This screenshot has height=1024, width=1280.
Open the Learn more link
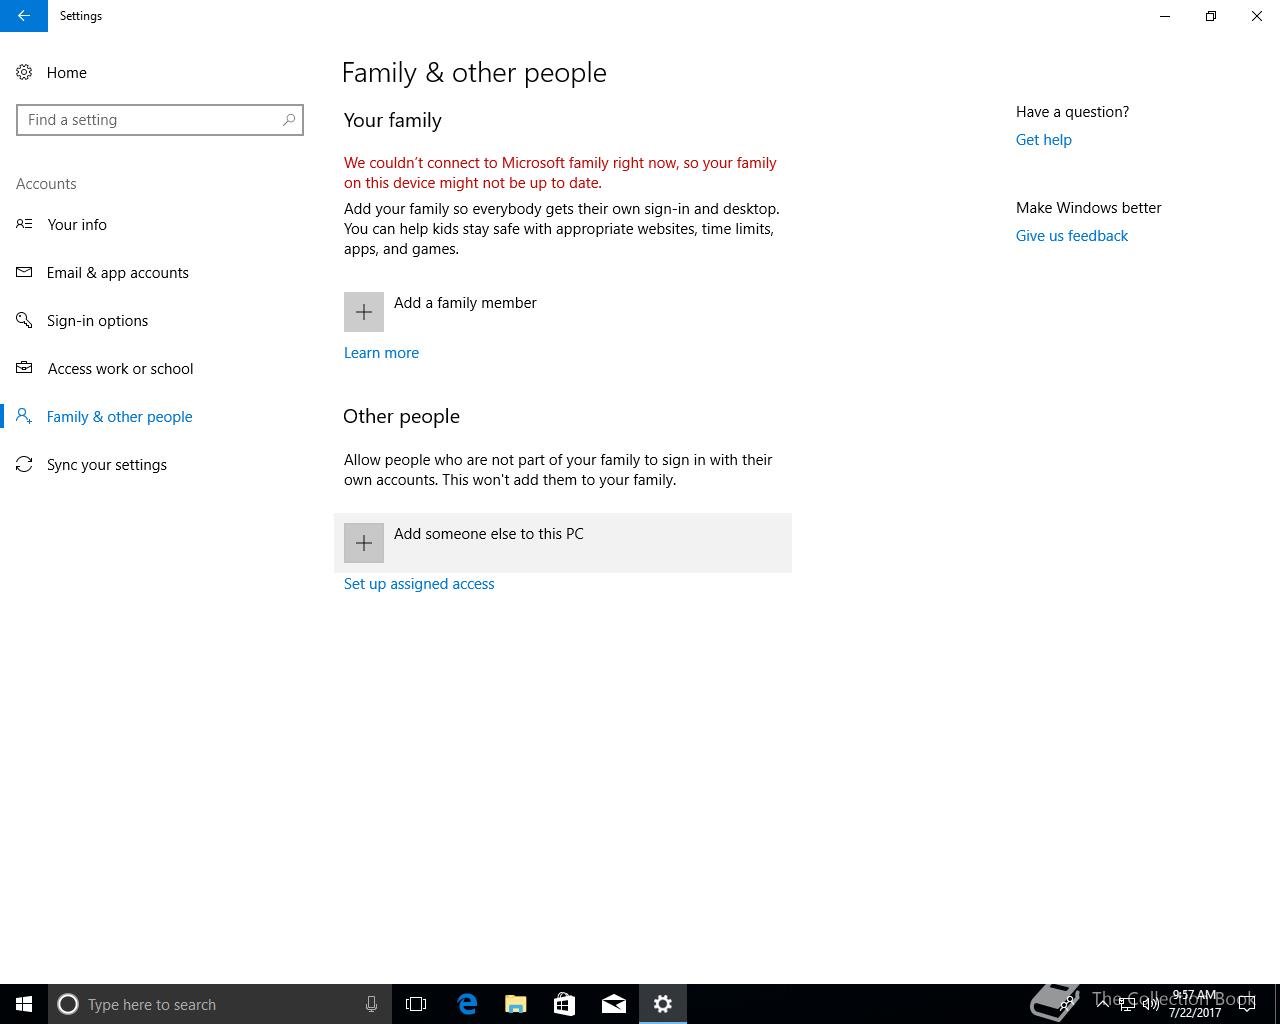(x=381, y=353)
